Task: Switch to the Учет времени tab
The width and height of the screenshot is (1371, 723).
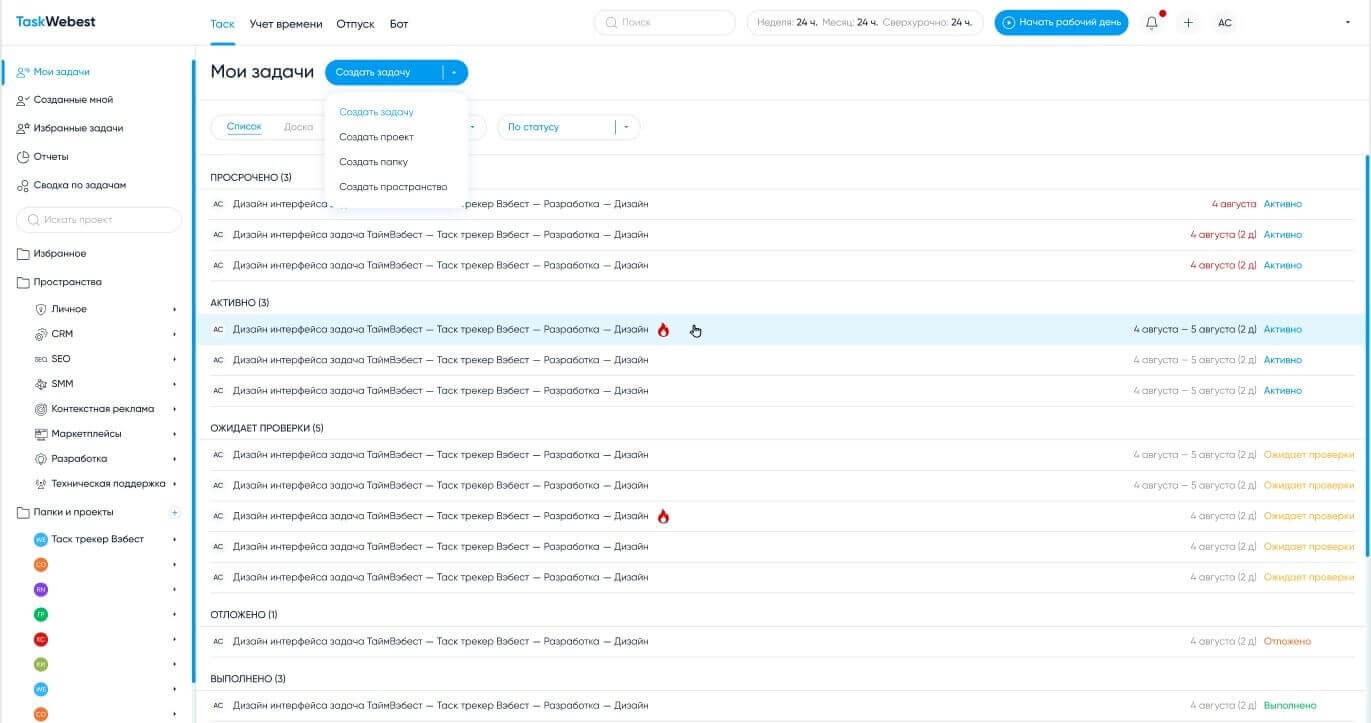Action: (286, 24)
